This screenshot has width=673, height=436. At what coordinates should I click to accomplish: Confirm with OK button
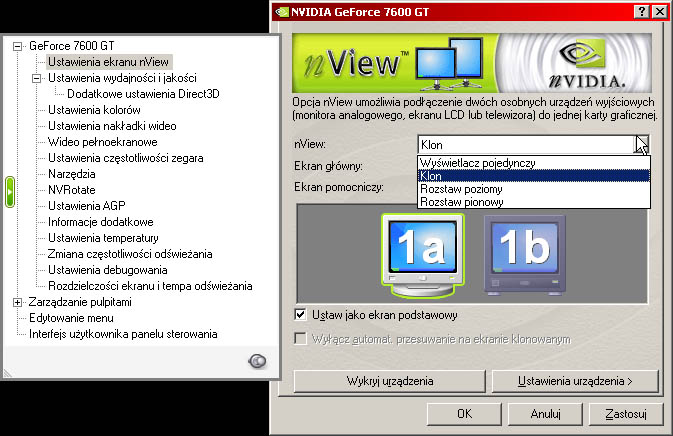[464, 414]
